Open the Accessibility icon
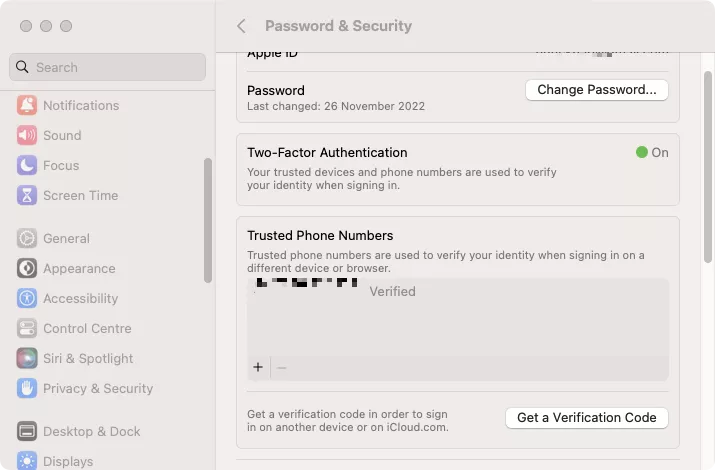 point(27,298)
